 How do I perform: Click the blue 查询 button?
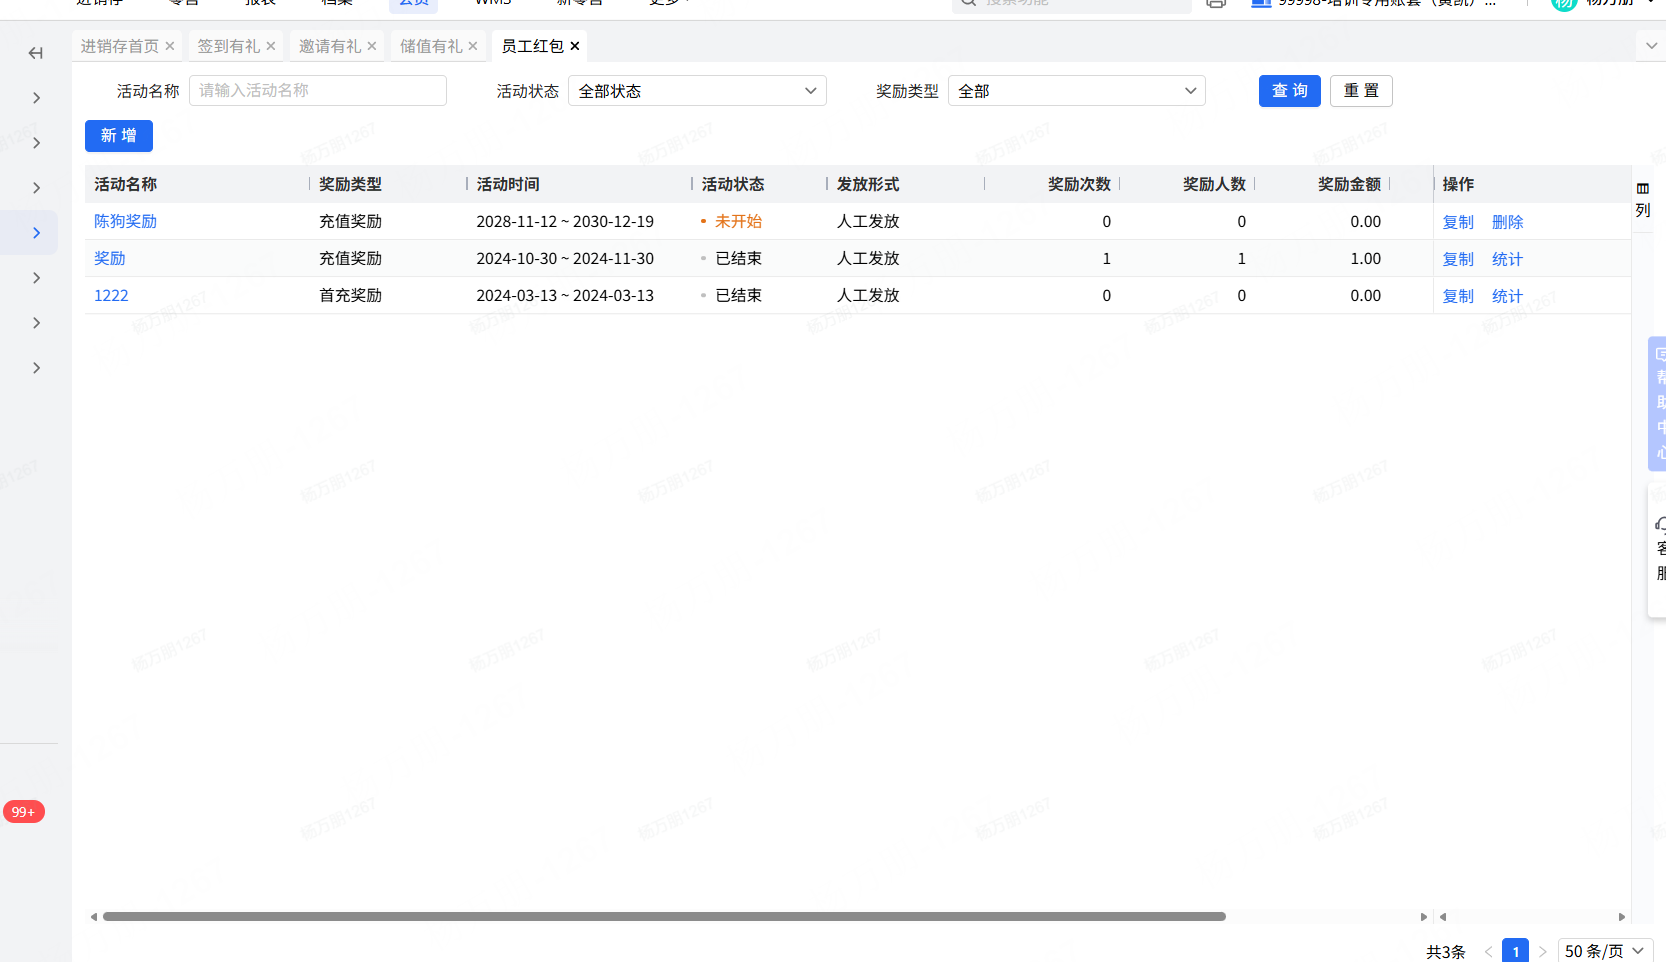[x=1290, y=91]
